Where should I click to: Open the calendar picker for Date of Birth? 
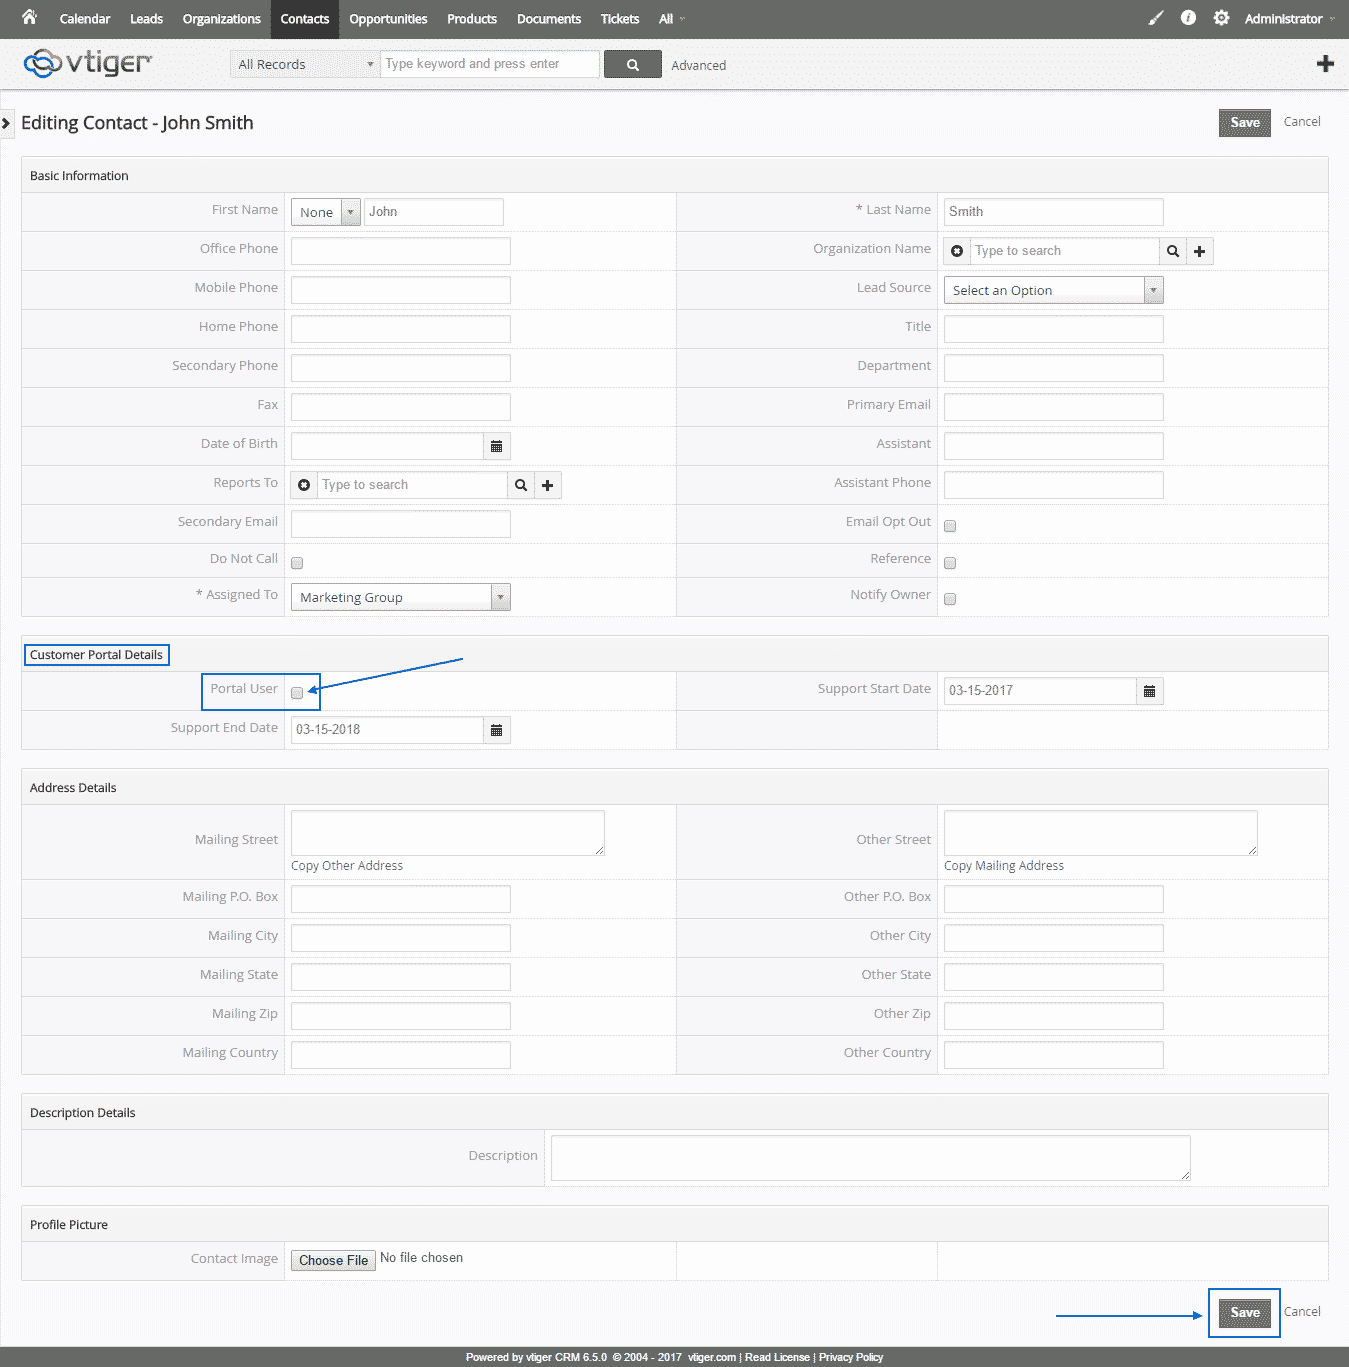click(x=497, y=446)
